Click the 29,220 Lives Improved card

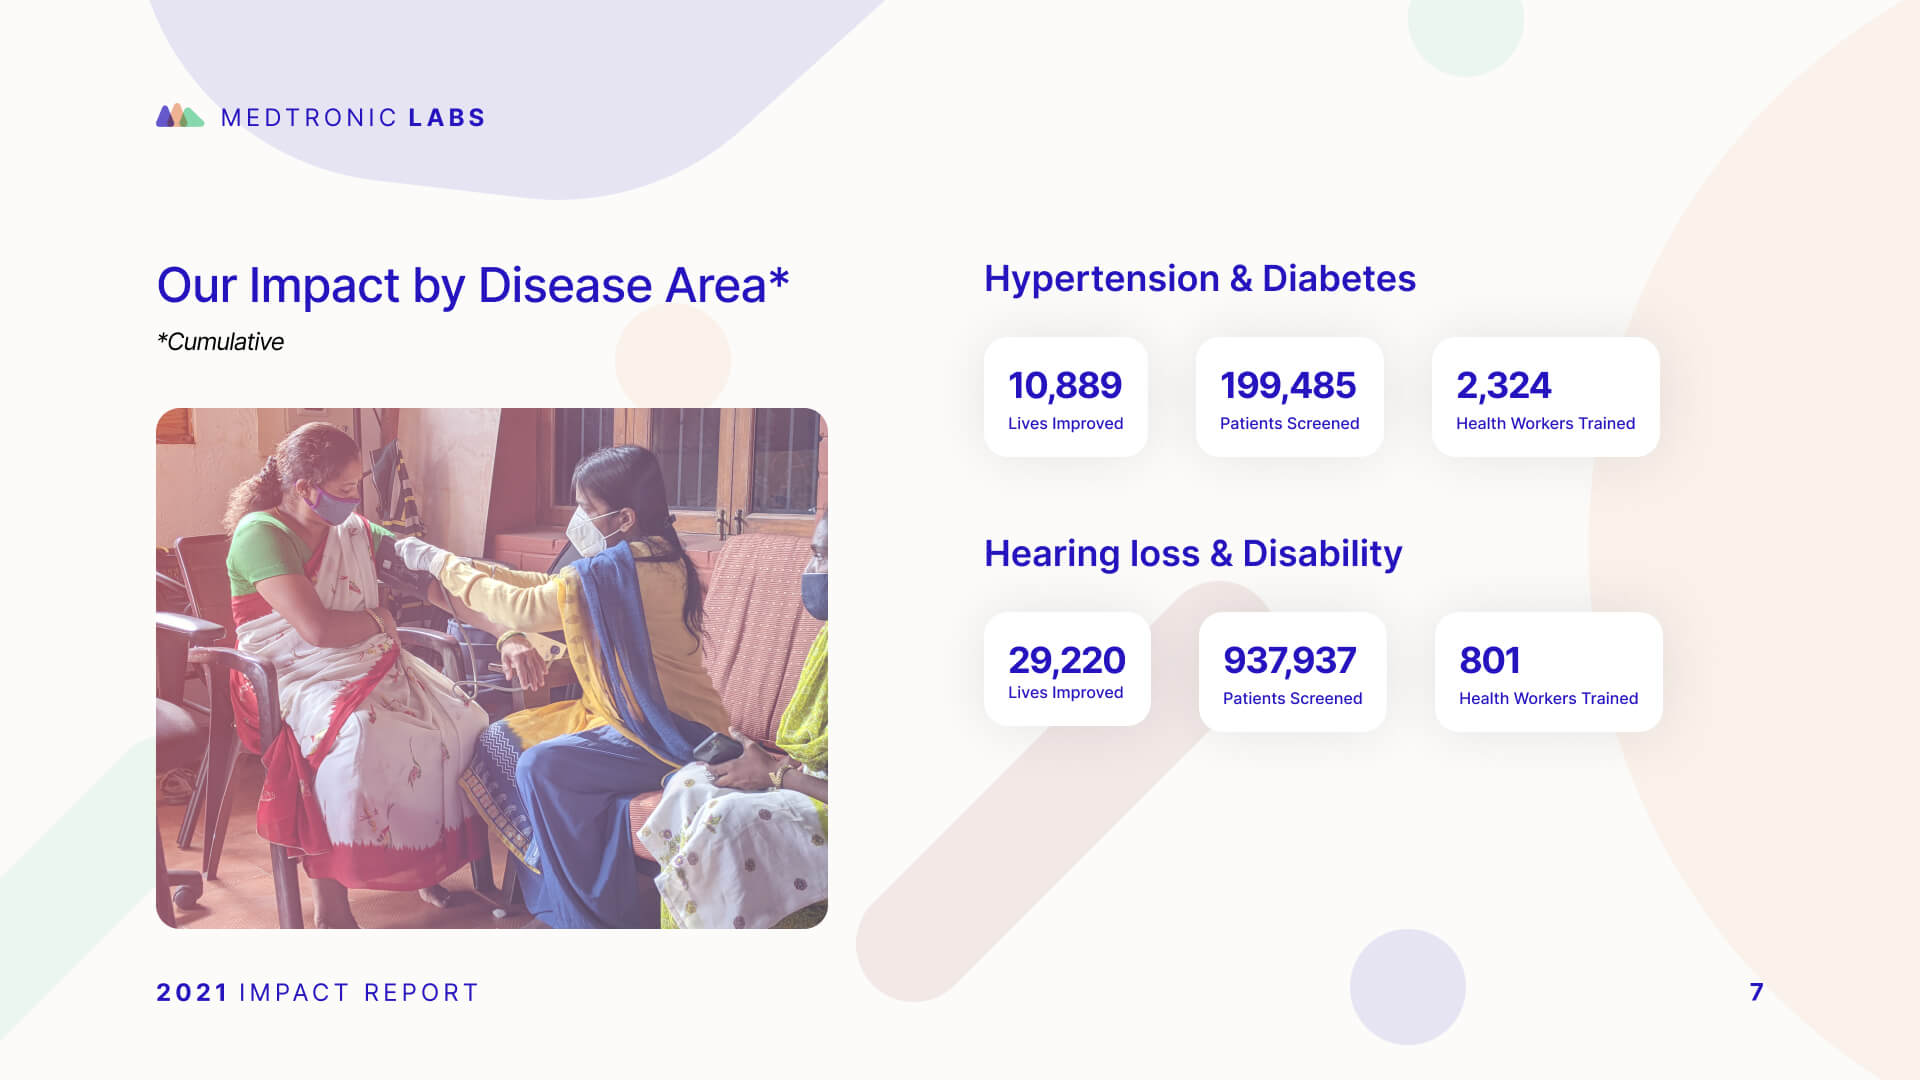[x=1067, y=669]
